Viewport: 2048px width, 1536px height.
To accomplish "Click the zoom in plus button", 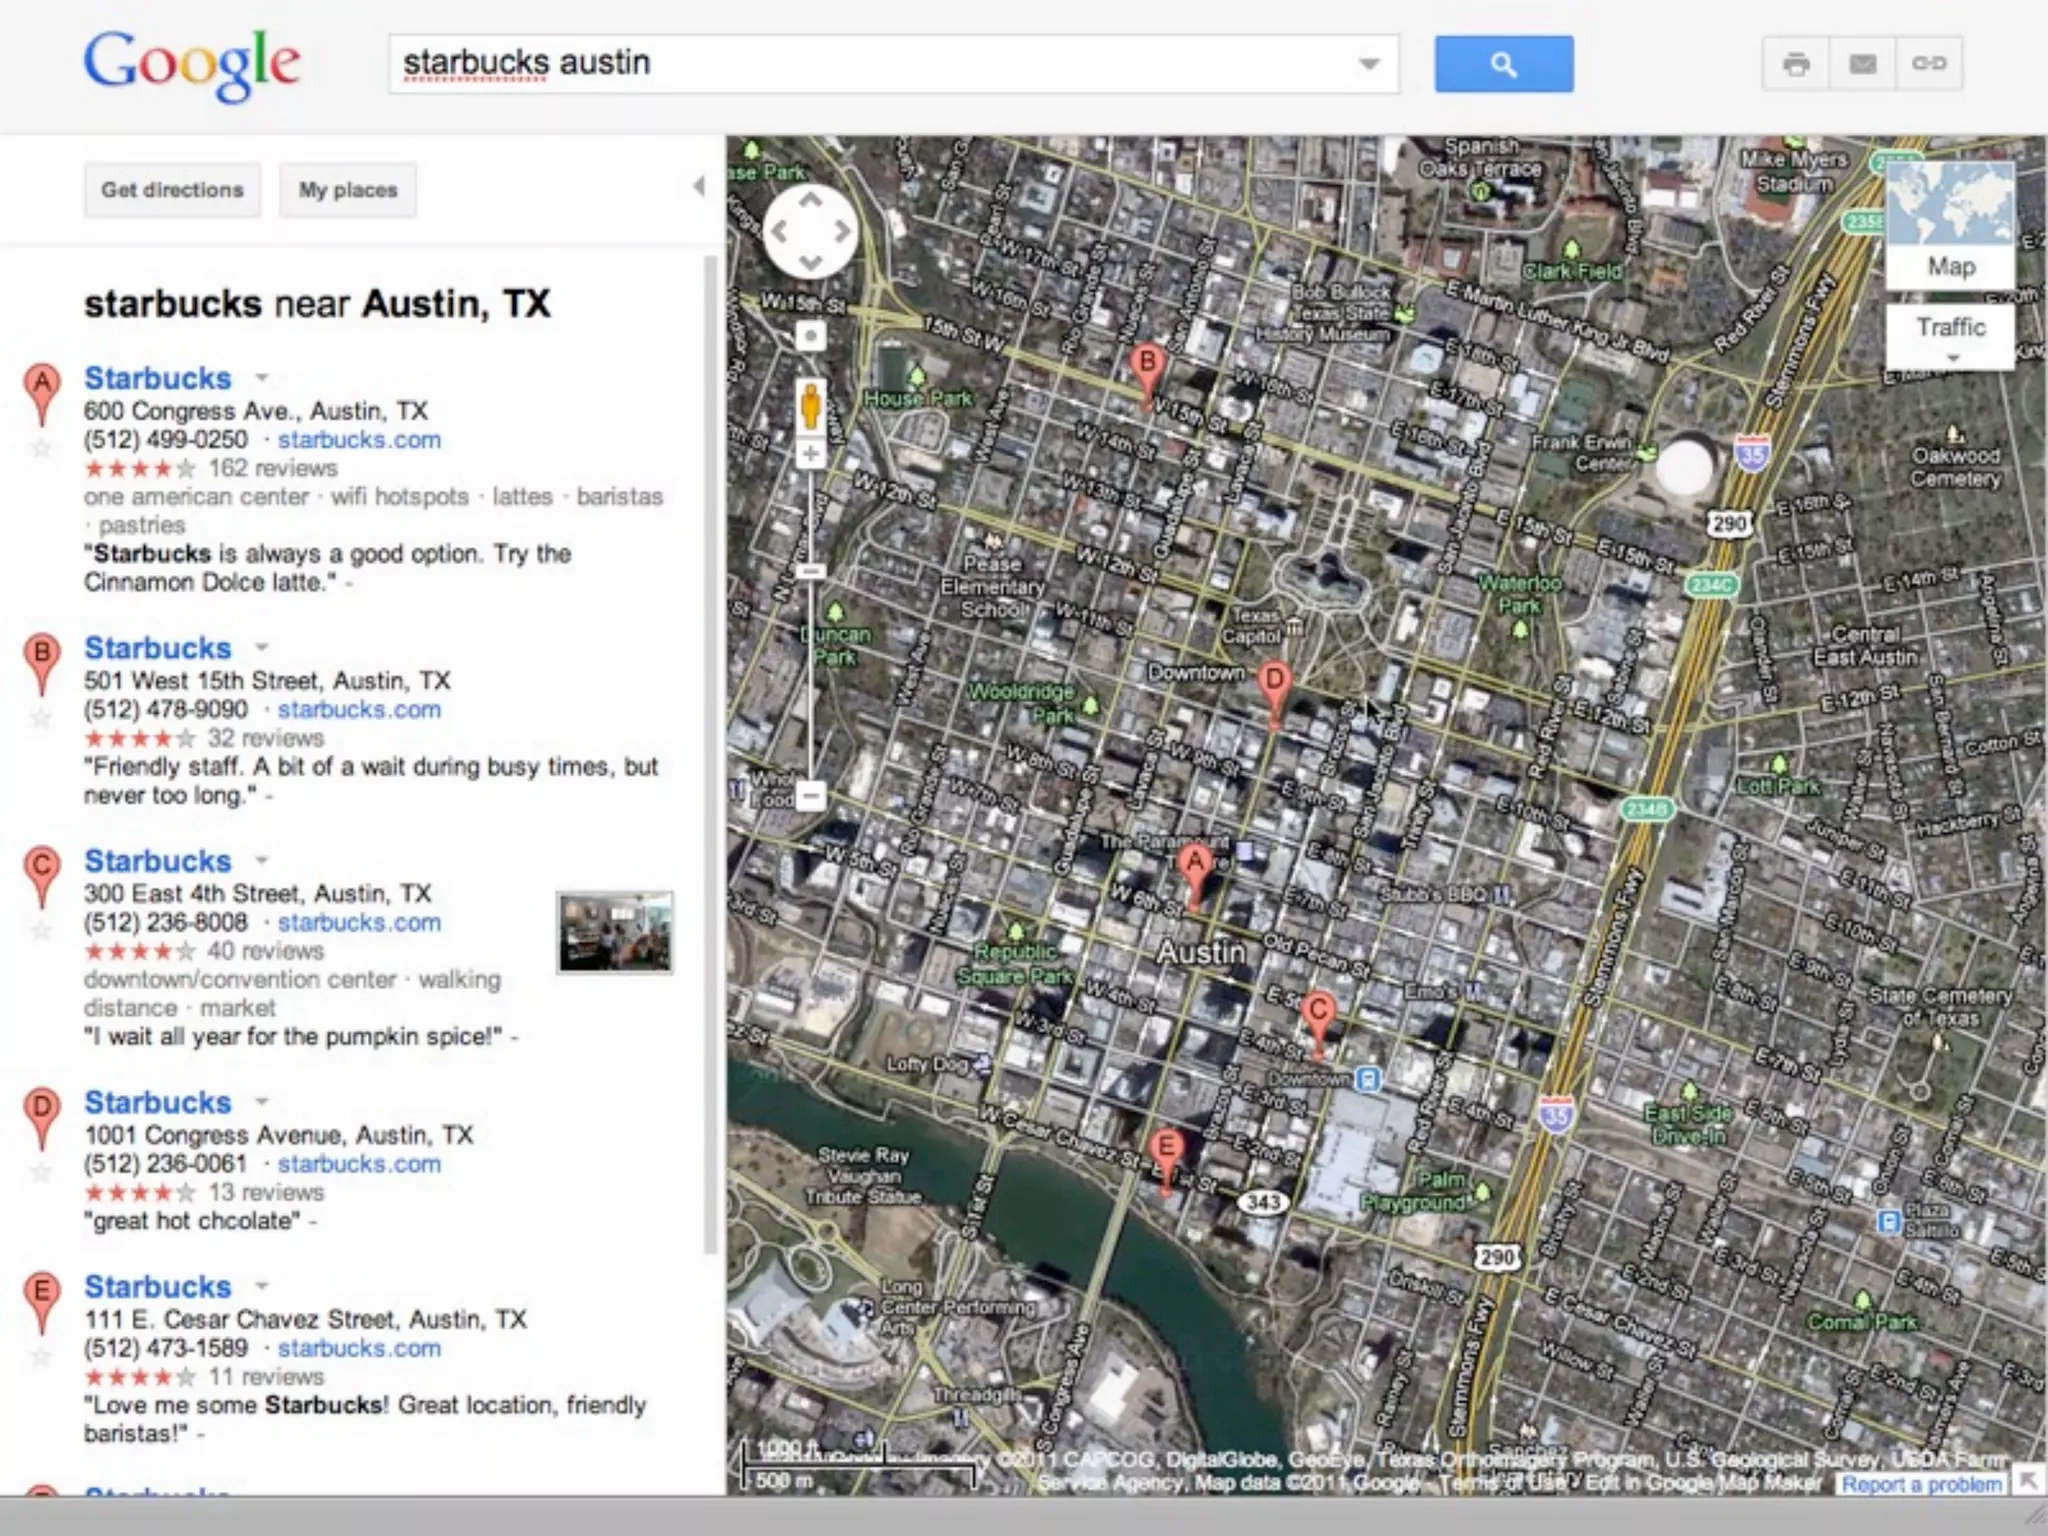I will point(810,455).
